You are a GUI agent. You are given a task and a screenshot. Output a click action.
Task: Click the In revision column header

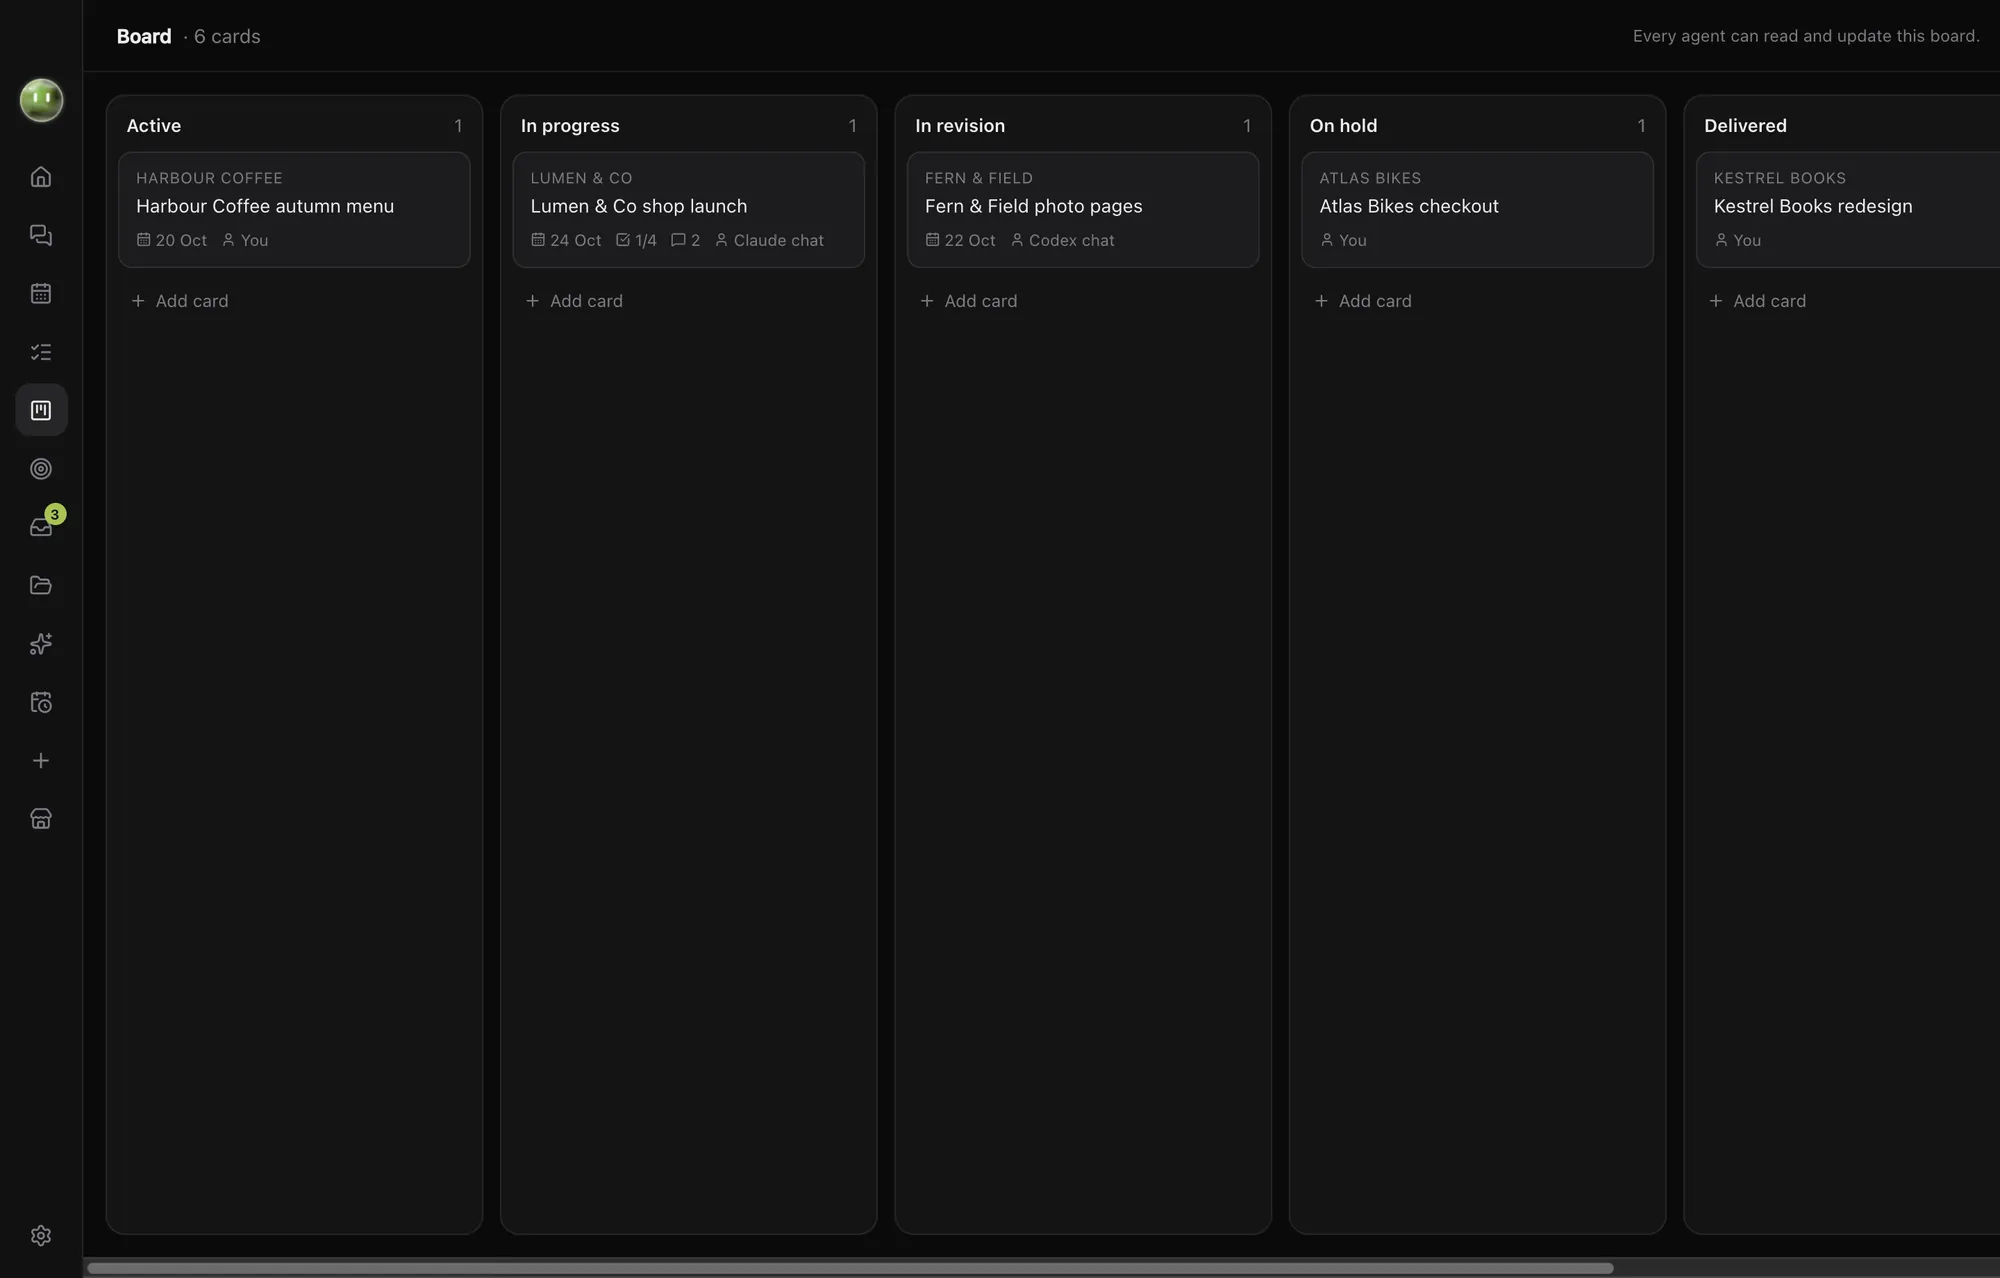click(x=960, y=126)
